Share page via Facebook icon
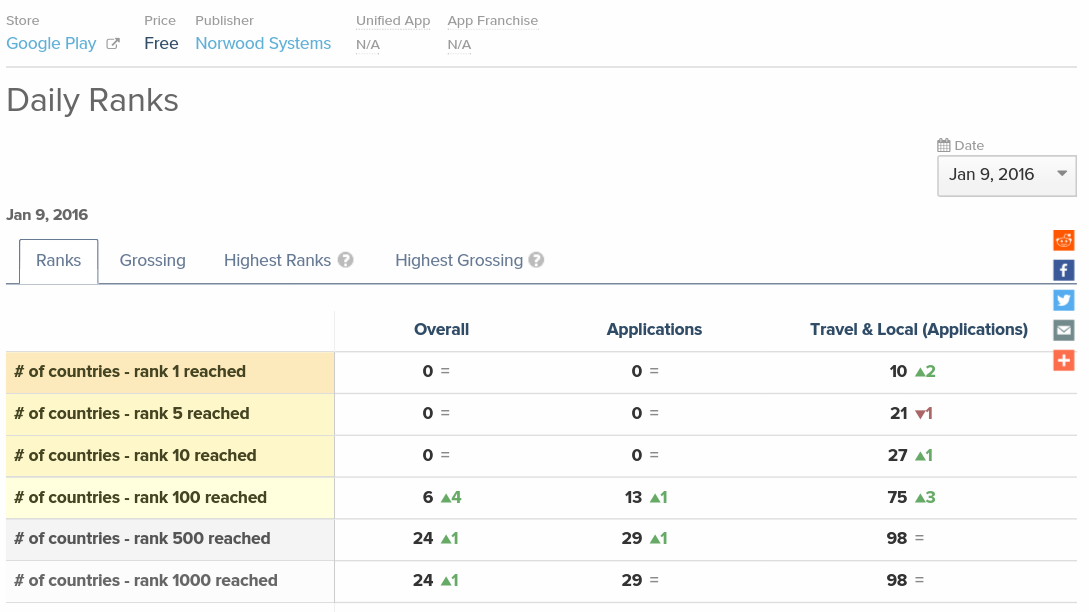The image size is (1089, 612). (1063, 270)
